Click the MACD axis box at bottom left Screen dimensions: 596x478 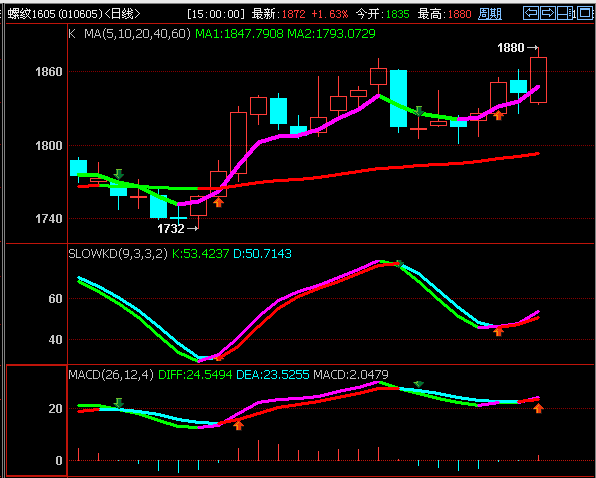[37, 420]
